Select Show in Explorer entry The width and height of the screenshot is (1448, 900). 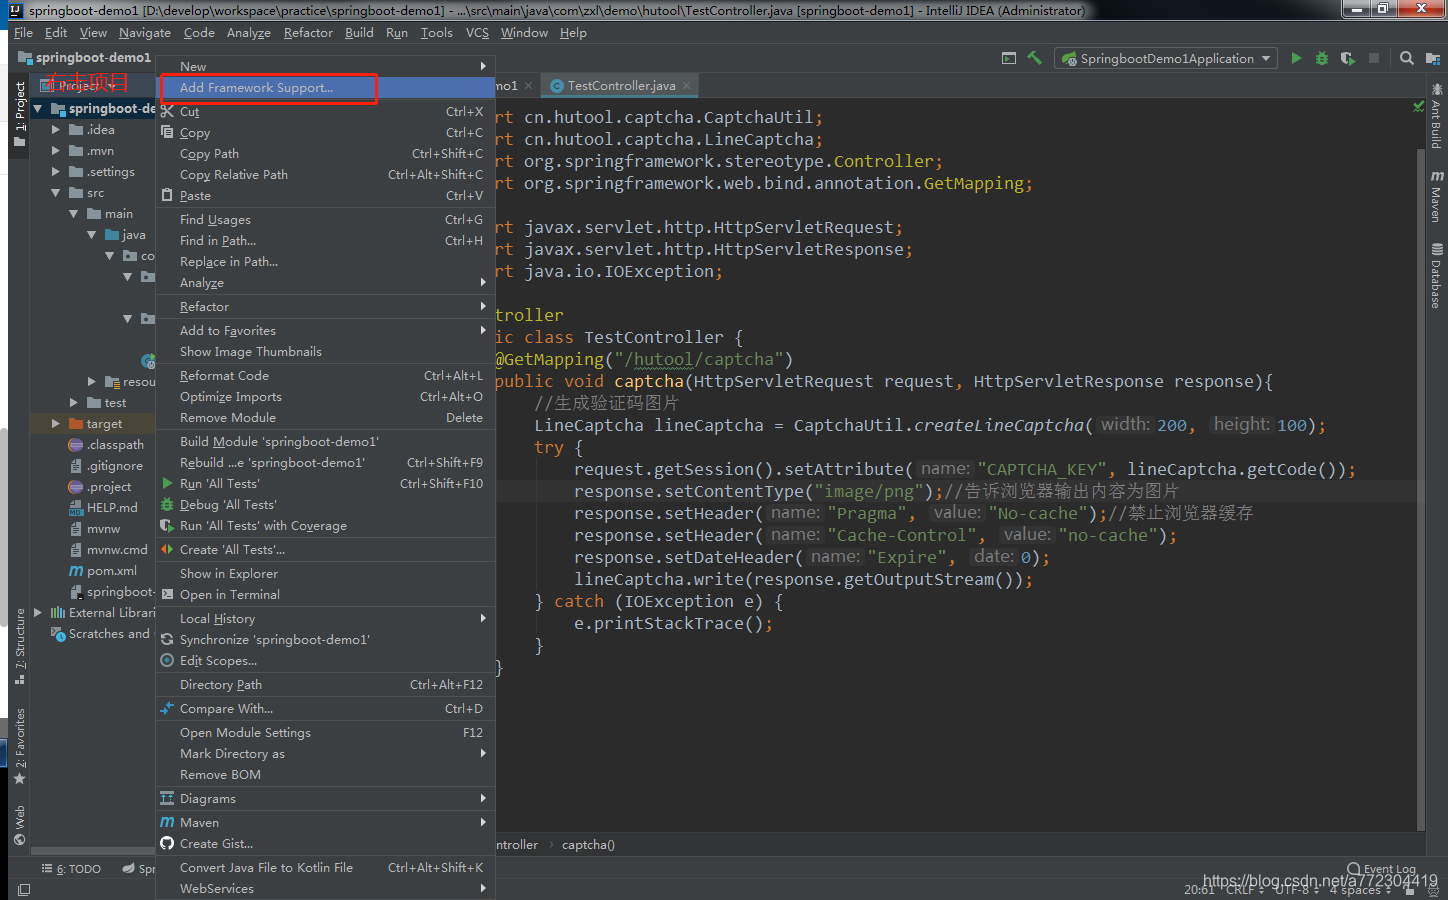325,574
